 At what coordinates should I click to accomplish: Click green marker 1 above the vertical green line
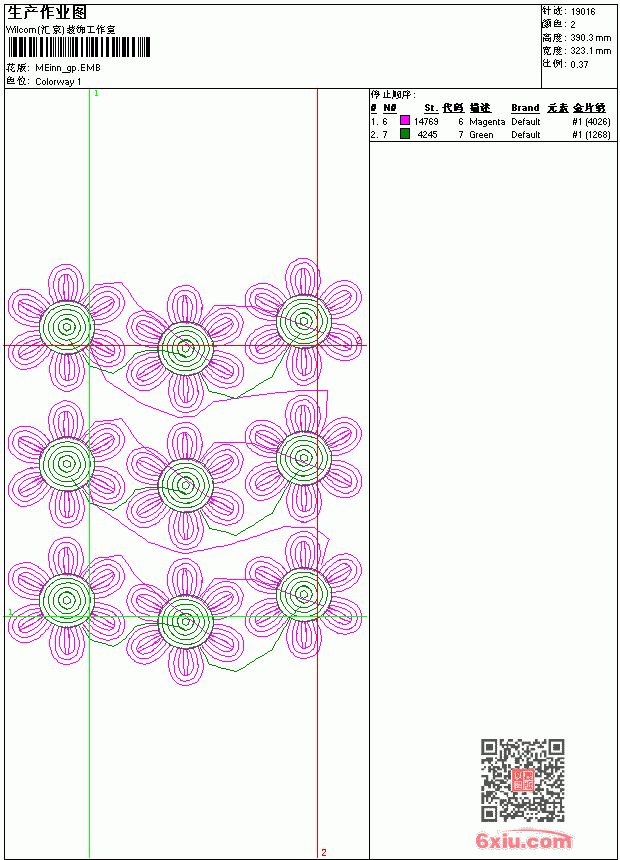(97, 94)
